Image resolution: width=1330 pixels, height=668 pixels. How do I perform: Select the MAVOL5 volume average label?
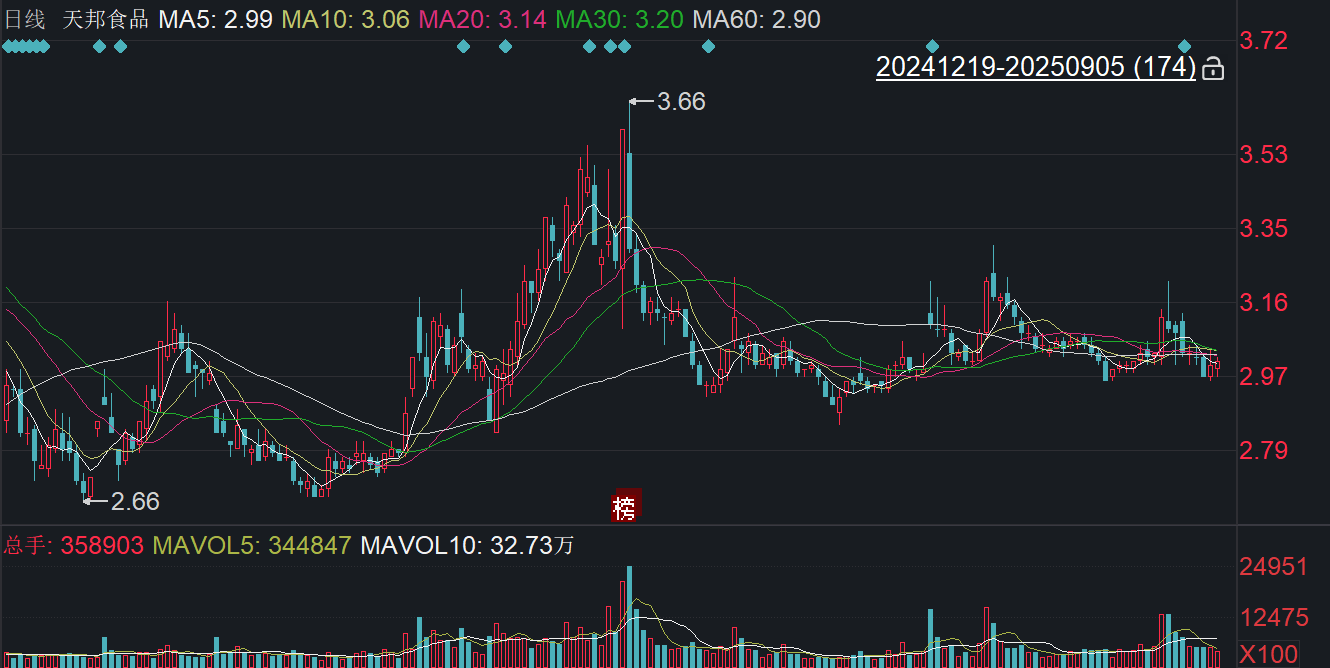coord(253,545)
